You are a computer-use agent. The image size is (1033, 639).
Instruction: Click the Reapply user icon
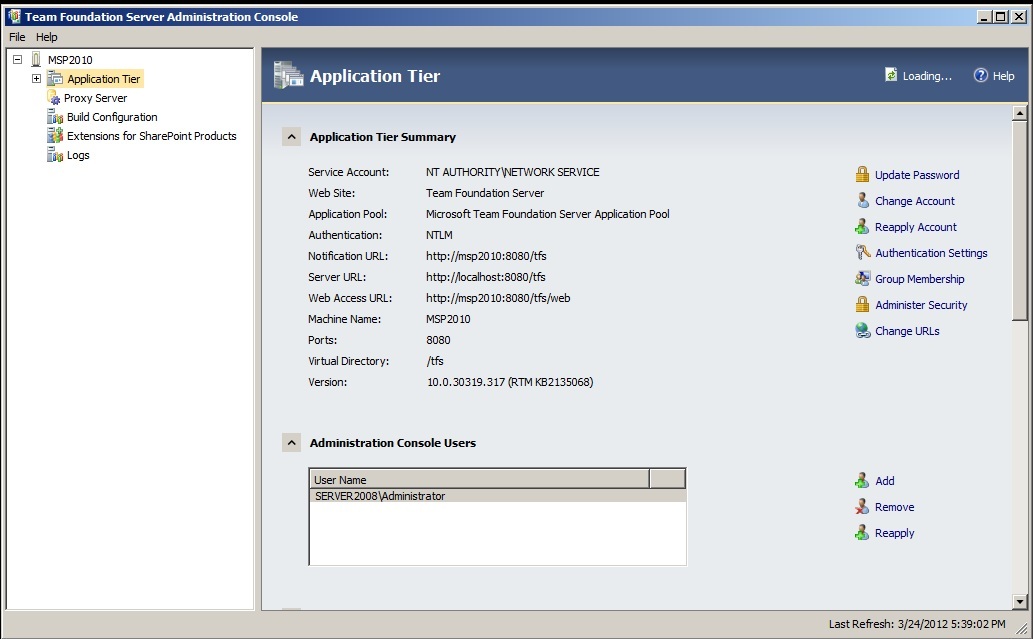pos(862,532)
